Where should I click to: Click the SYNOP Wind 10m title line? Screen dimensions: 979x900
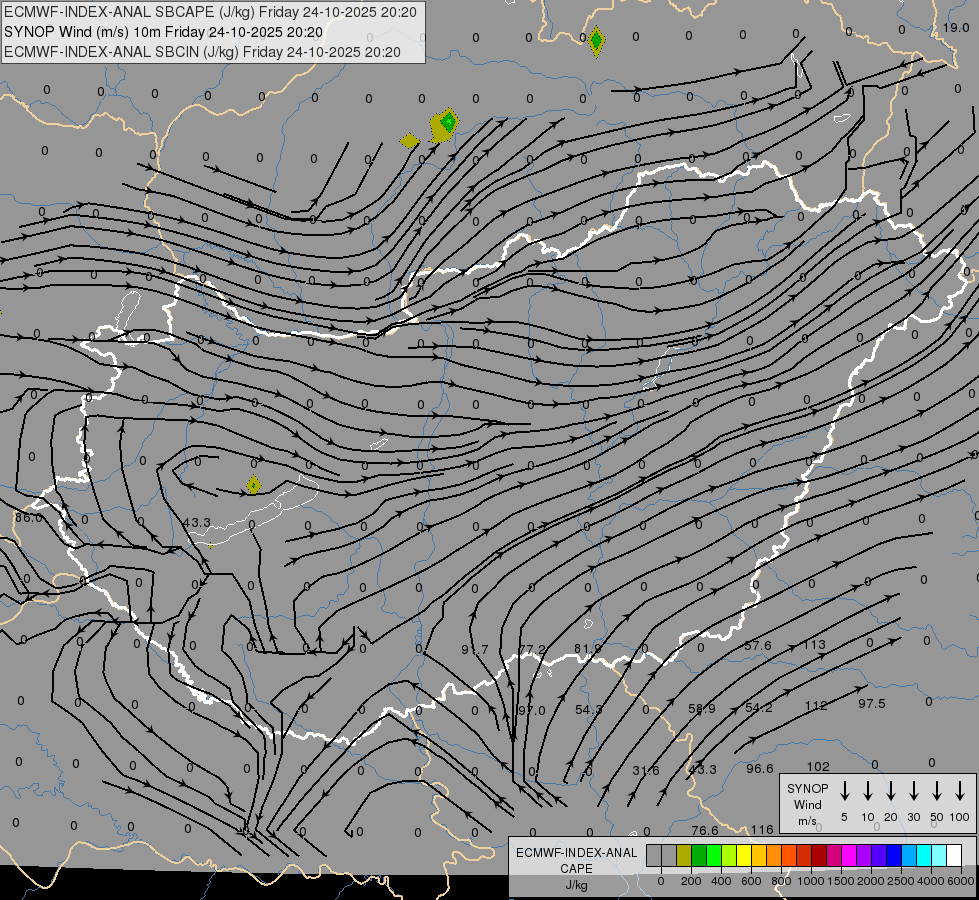[x=164, y=32]
